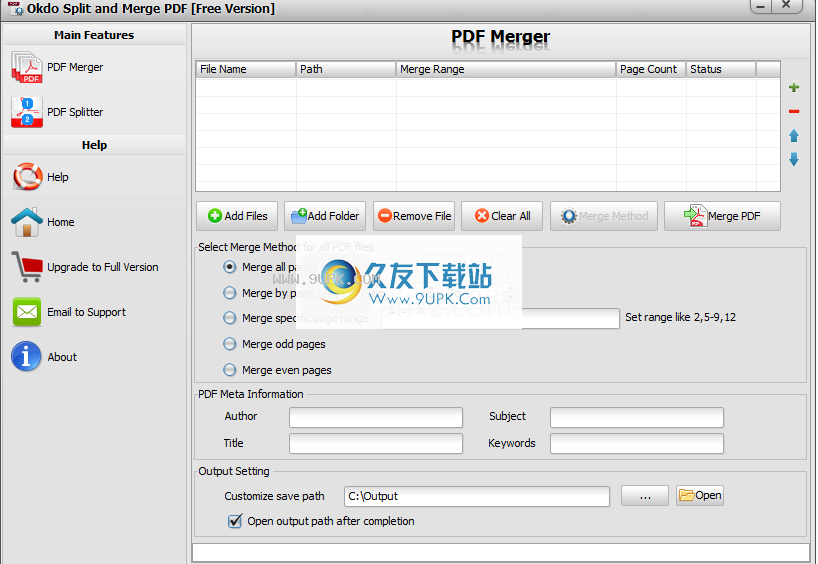The image size is (818, 564).
Task: Click the Merge Range column header
Action: 506,69
